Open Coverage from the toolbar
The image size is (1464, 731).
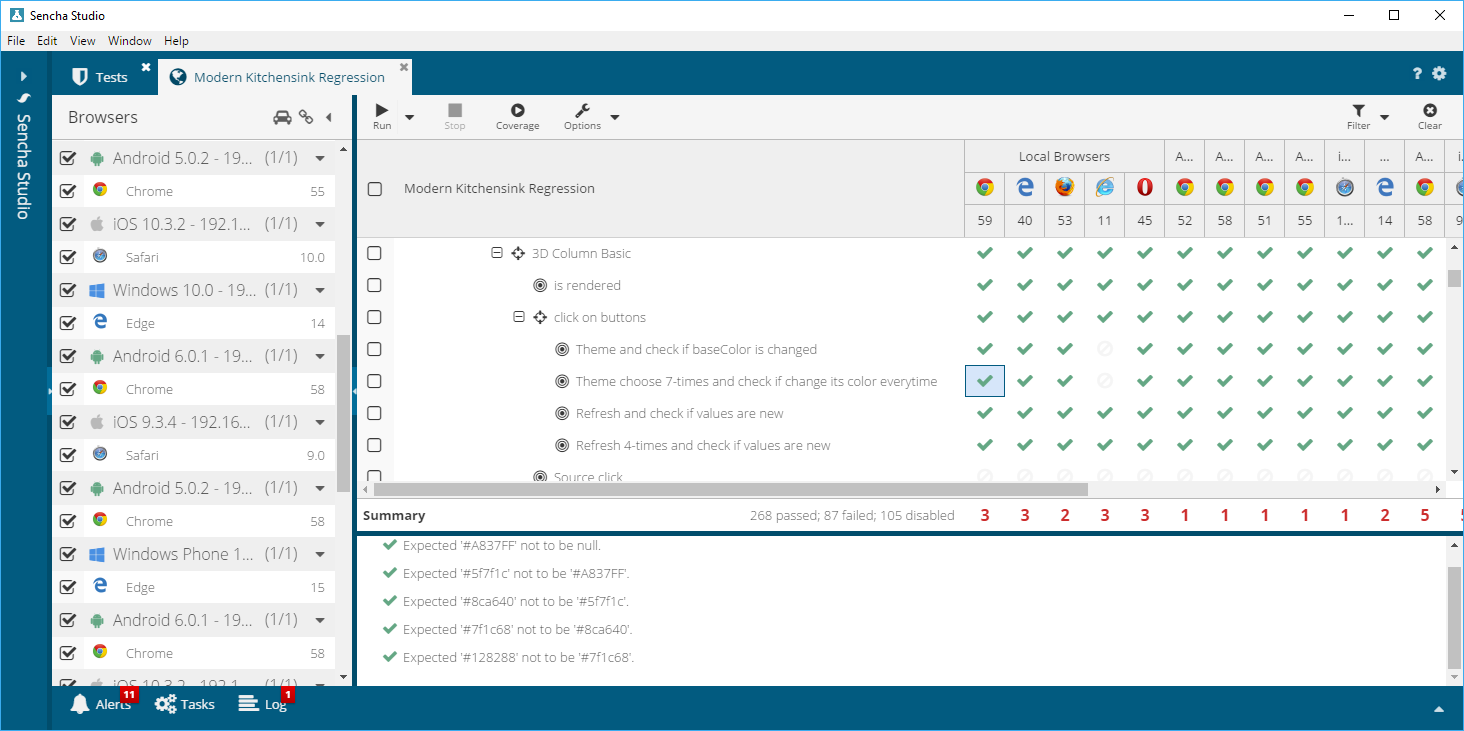[x=517, y=116]
